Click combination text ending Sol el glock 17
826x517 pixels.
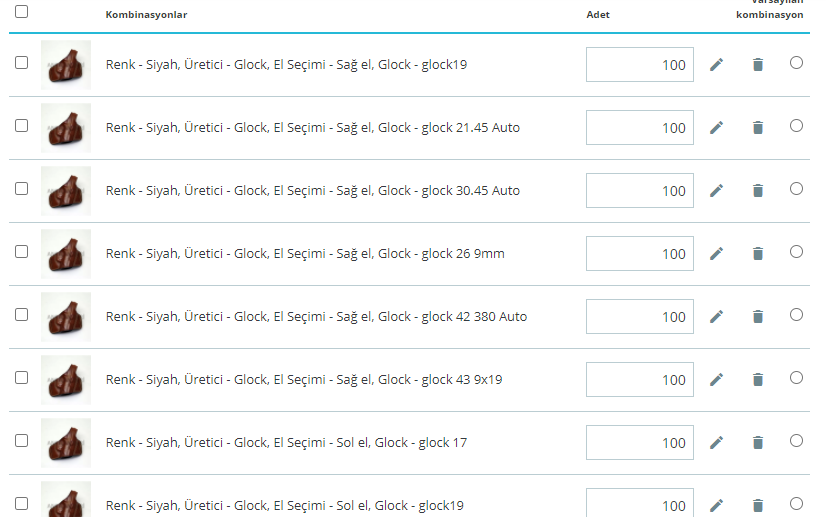click(x=286, y=443)
